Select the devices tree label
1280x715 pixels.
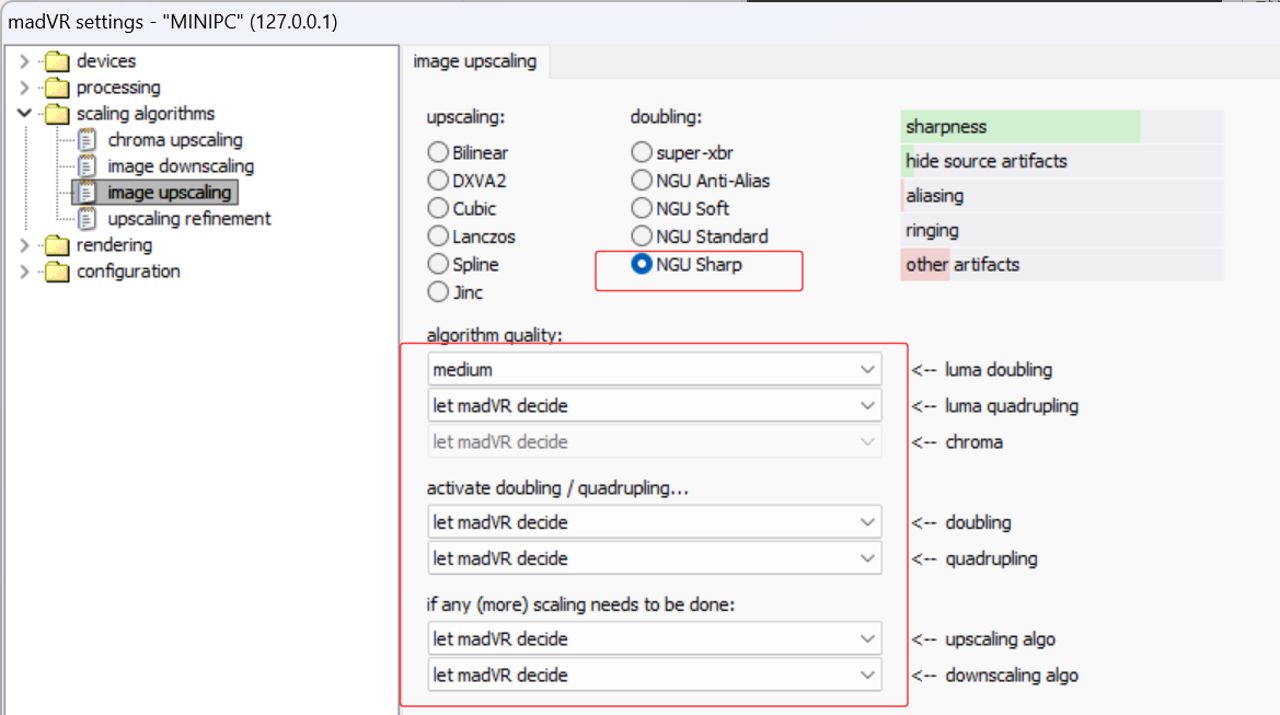coord(106,62)
